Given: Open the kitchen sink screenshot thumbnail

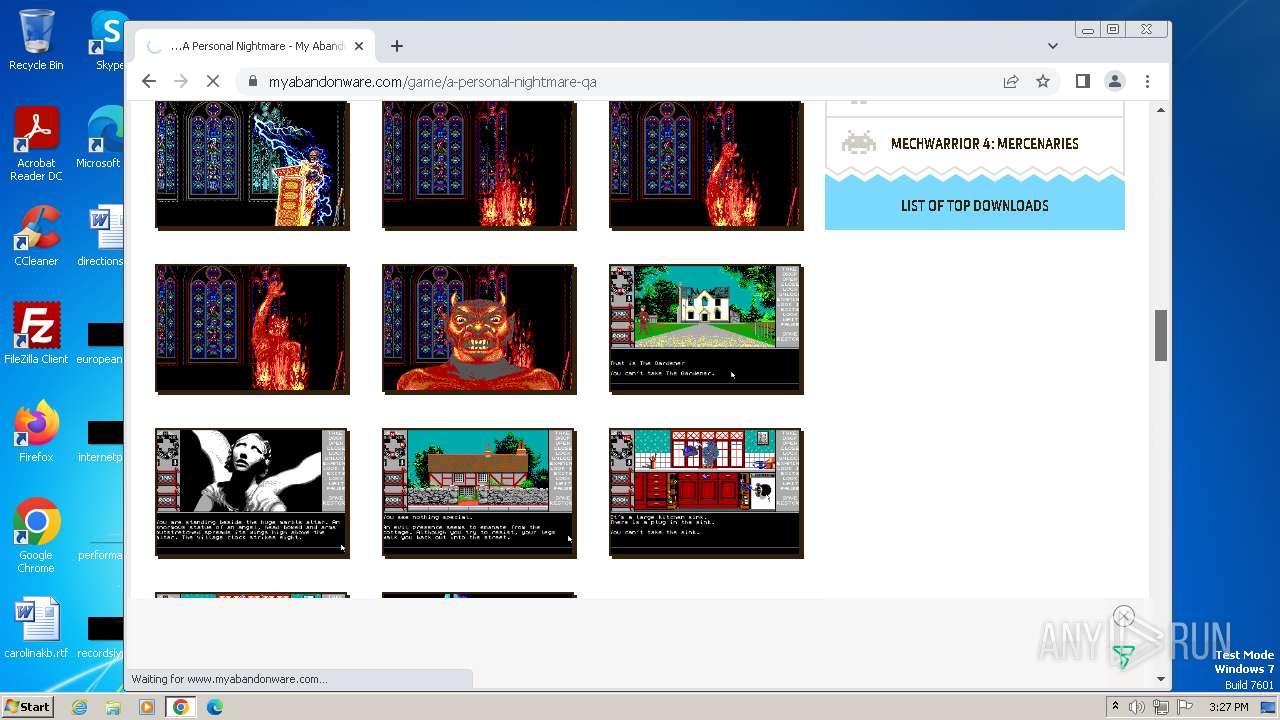Looking at the screenshot, I should pyautogui.click(x=706, y=493).
